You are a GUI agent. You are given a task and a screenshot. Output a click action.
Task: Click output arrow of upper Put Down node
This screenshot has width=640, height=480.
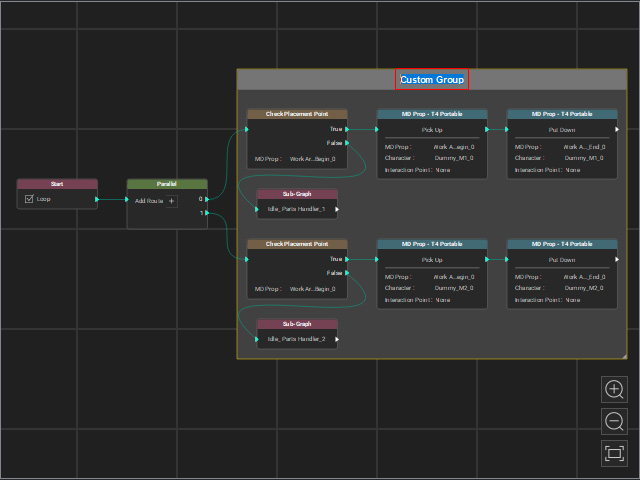[x=617, y=129]
